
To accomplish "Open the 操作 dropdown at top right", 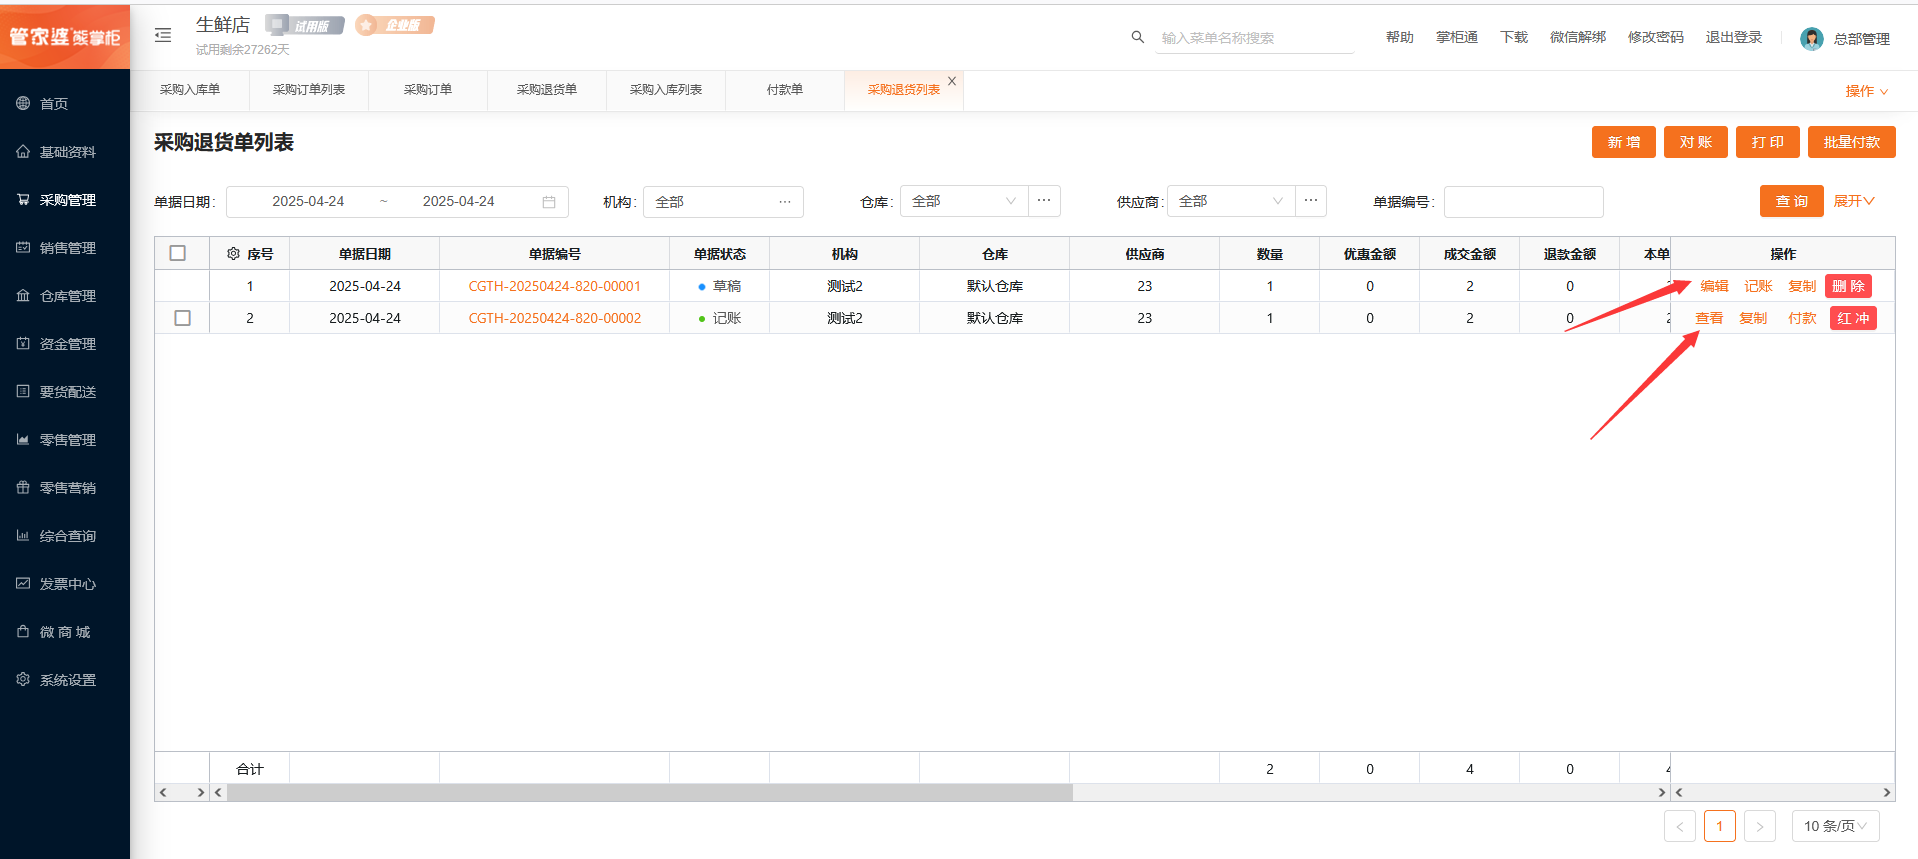I will (x=1867, y=91).
